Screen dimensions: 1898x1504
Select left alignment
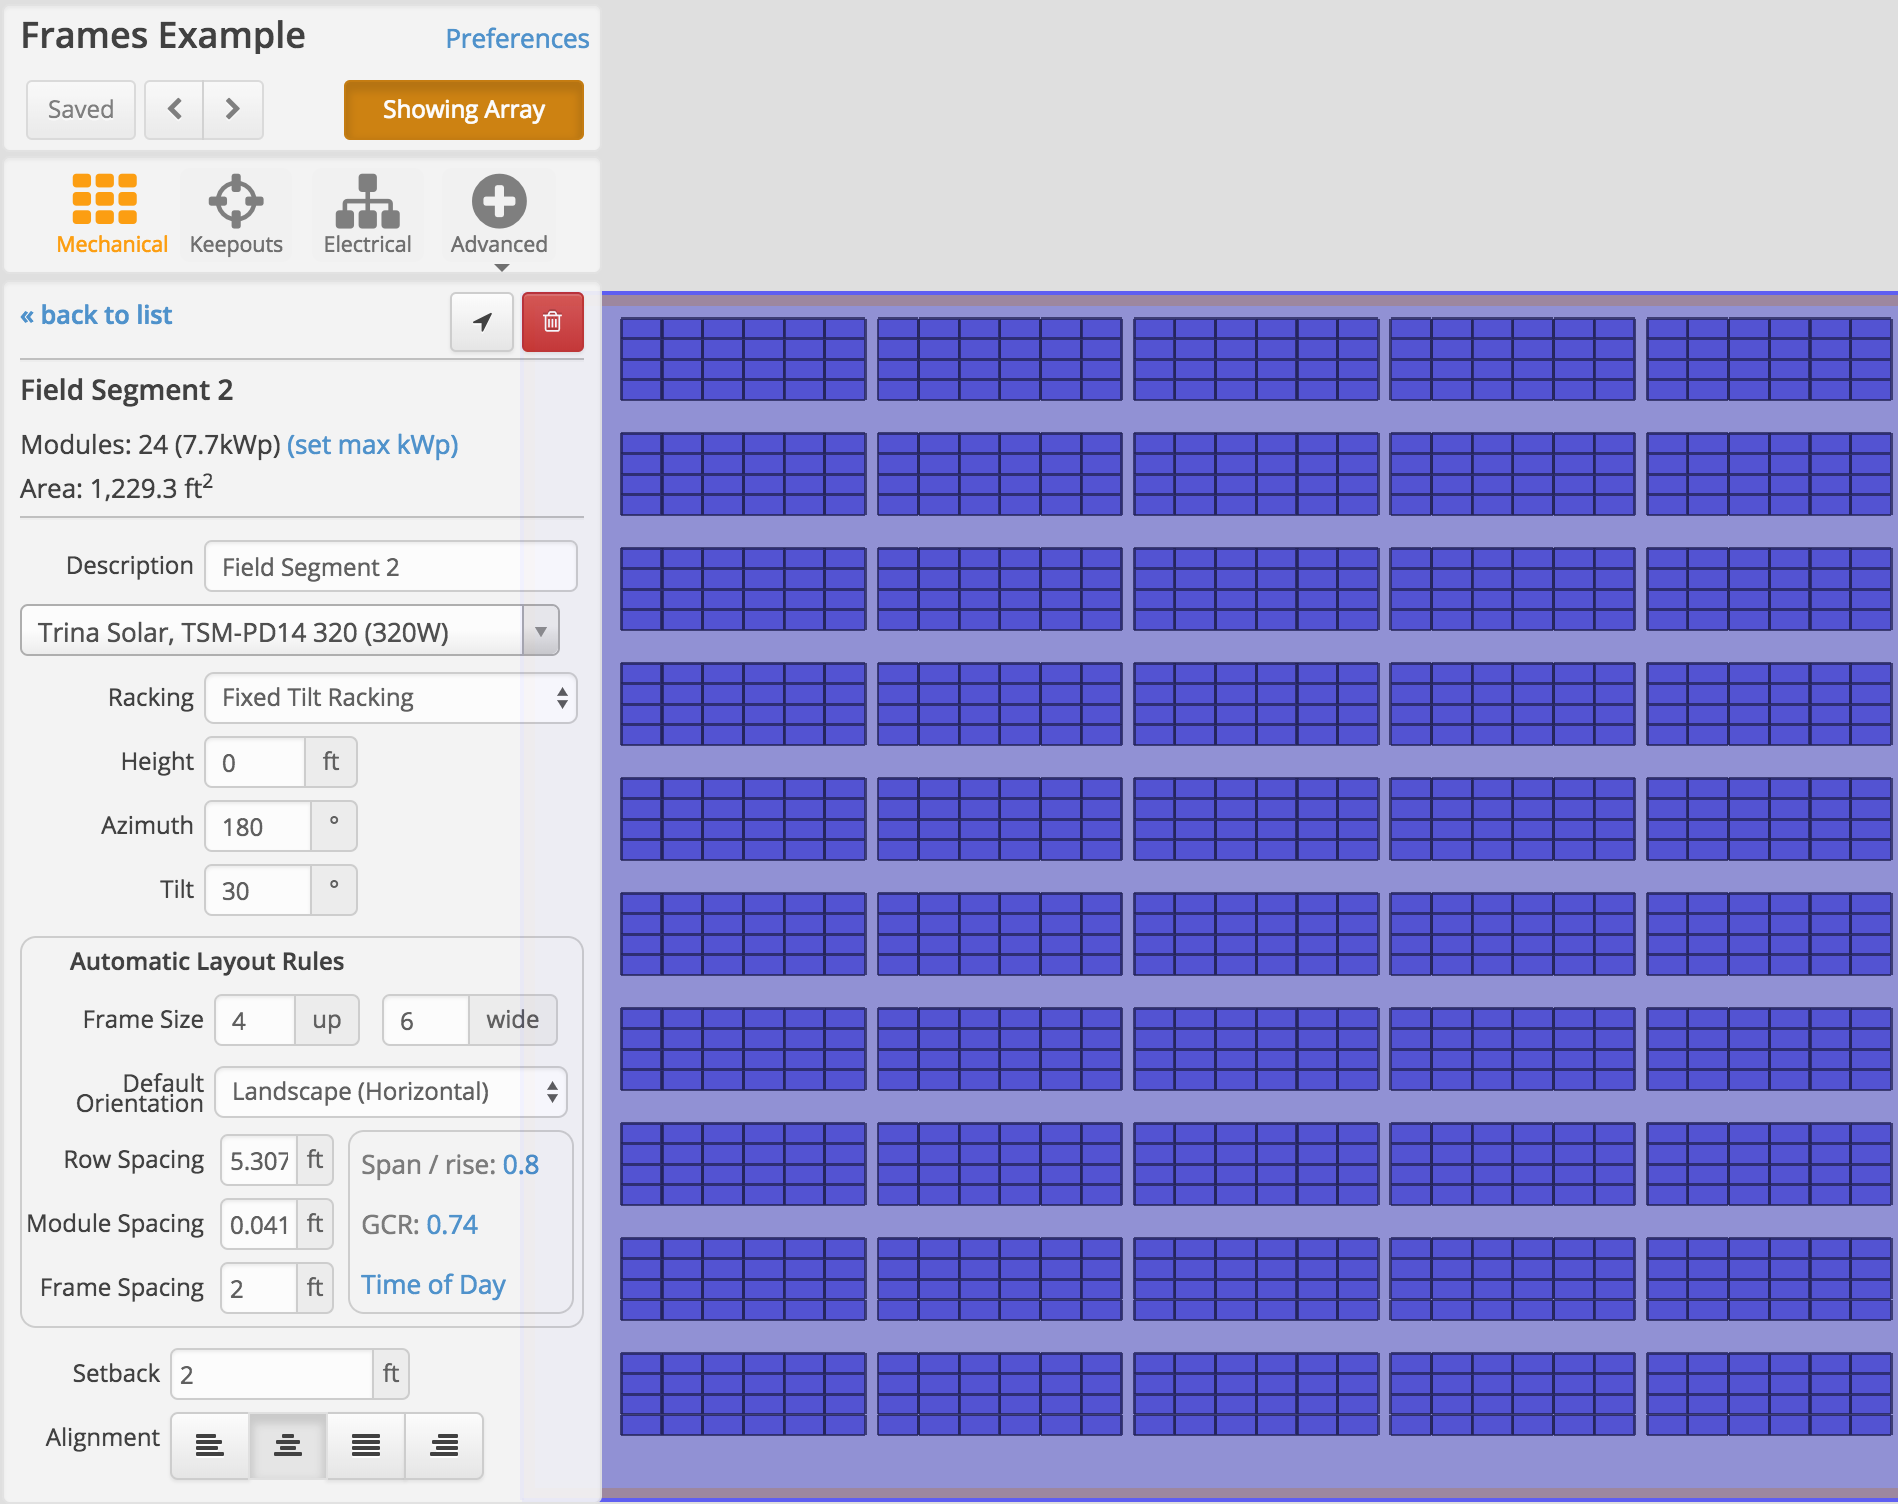(209, 1445)
